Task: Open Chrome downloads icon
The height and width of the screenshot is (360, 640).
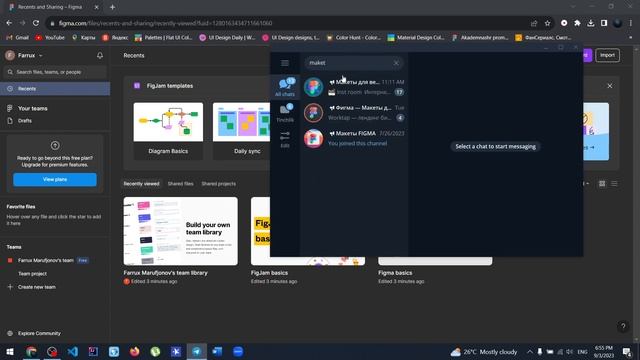Action: click(591, 23)
